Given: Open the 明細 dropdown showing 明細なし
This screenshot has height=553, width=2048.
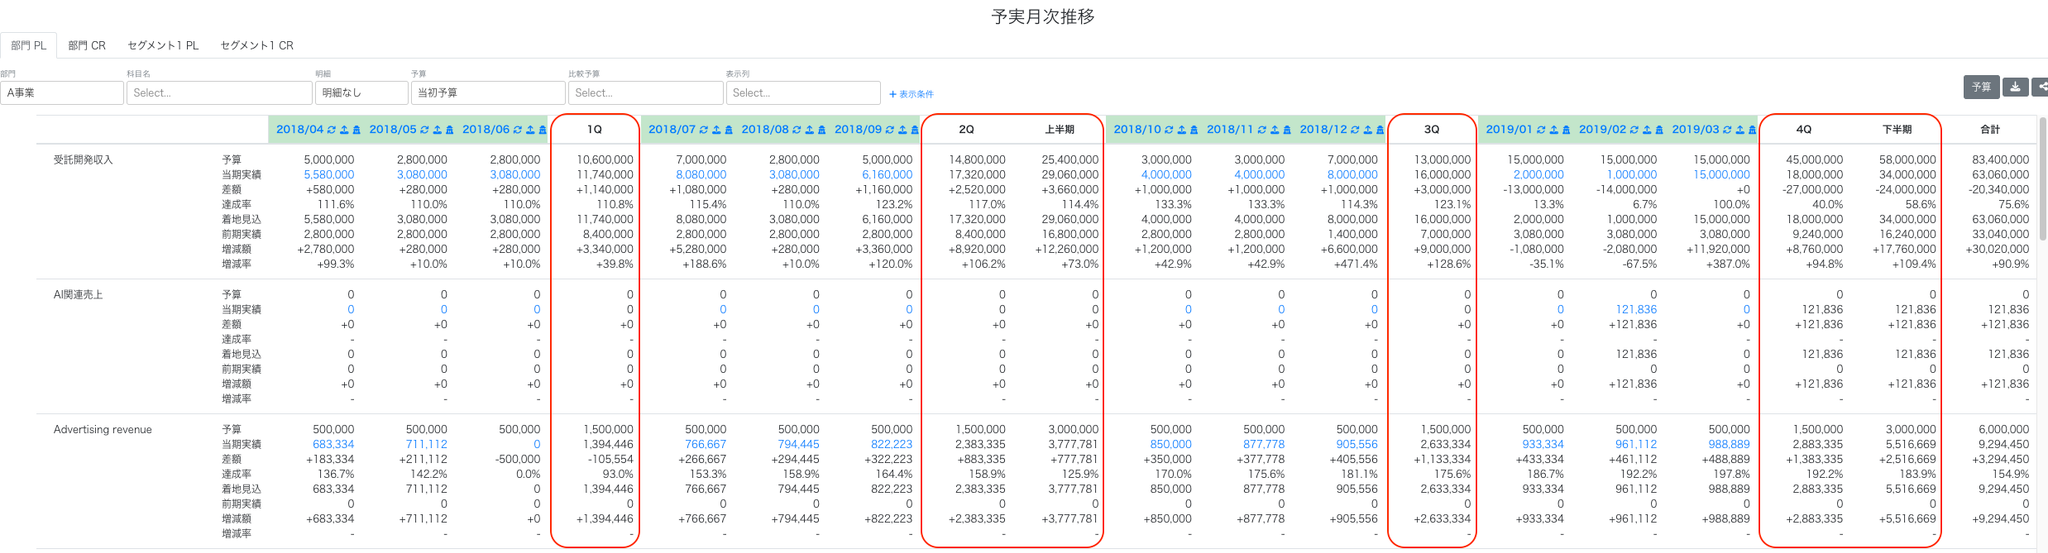Looking at the screenshot, I should tap(361, 93).
